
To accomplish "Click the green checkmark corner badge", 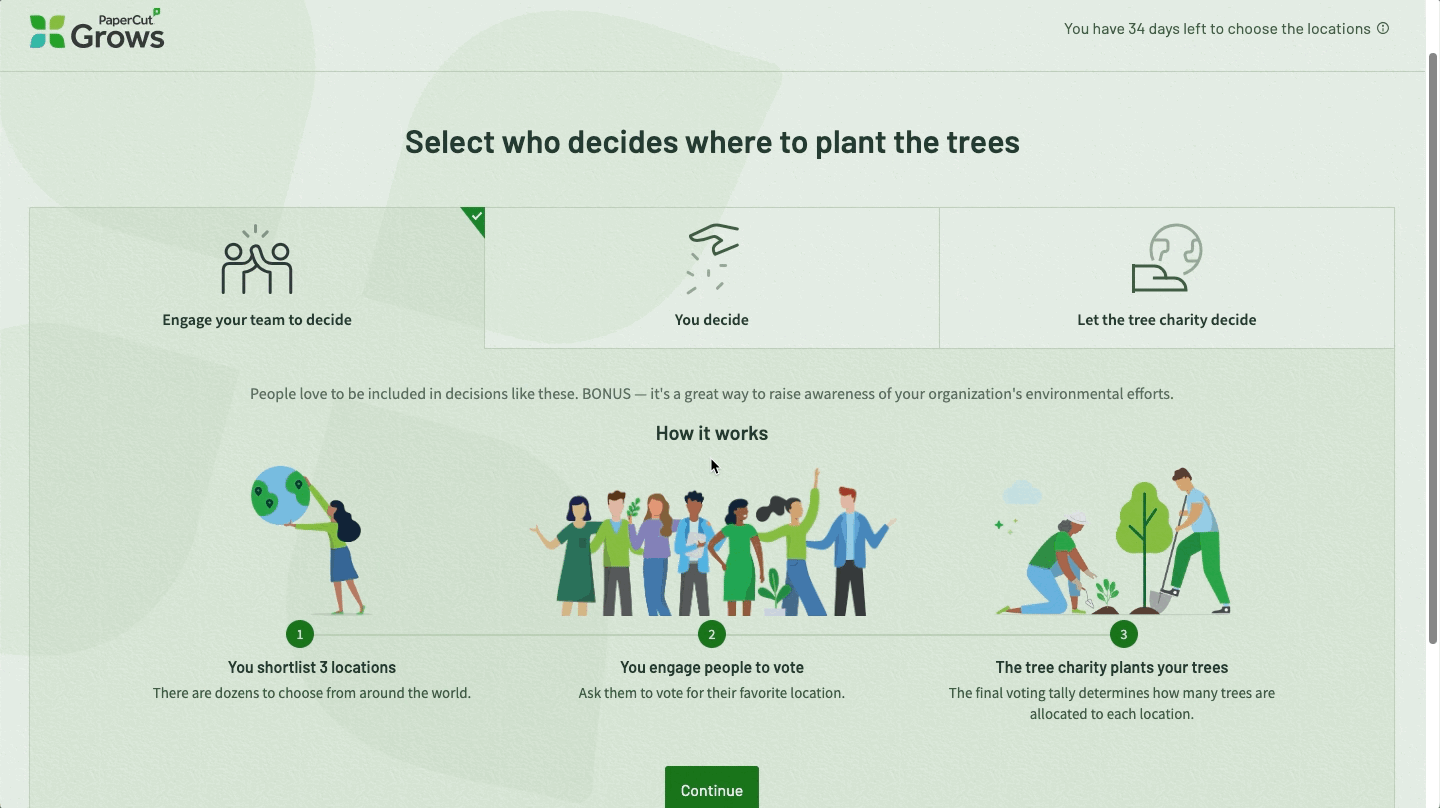I will [476, 217].
